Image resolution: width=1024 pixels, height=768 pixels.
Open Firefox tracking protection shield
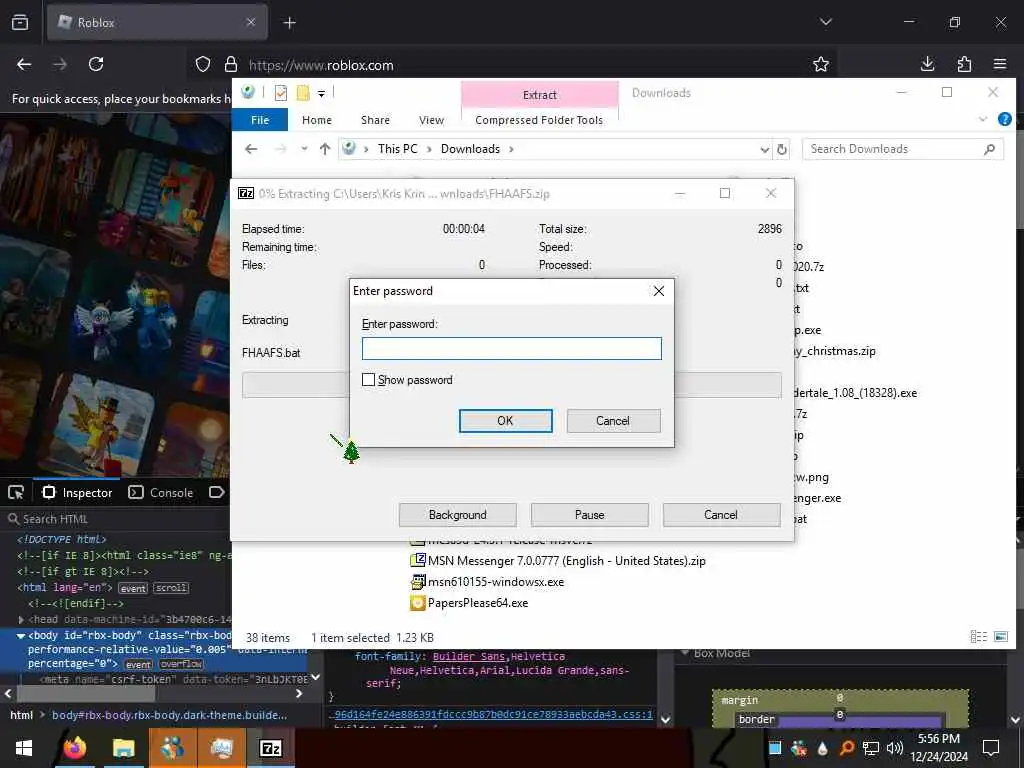pyautogui.click(x=203, y=65)
